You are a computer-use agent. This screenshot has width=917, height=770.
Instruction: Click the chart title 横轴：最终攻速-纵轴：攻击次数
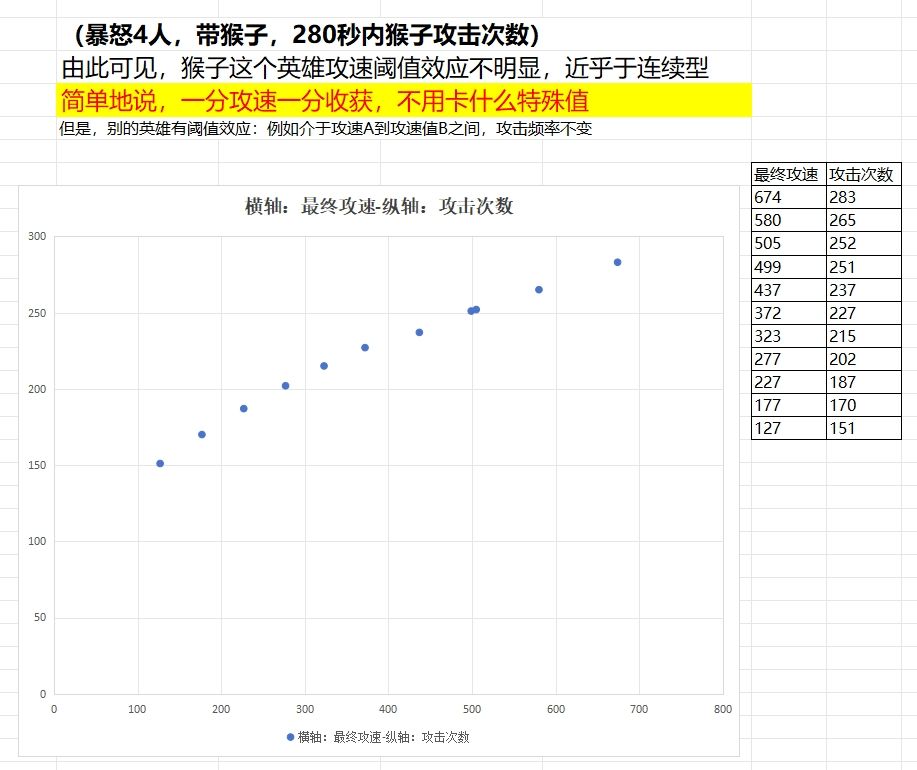click(x=379, y=206)
